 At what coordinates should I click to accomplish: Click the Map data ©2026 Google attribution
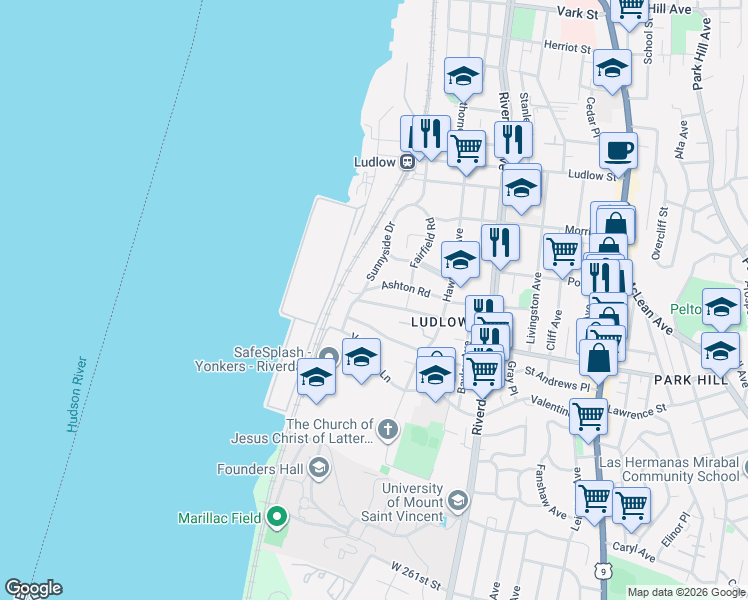[686, 593]
